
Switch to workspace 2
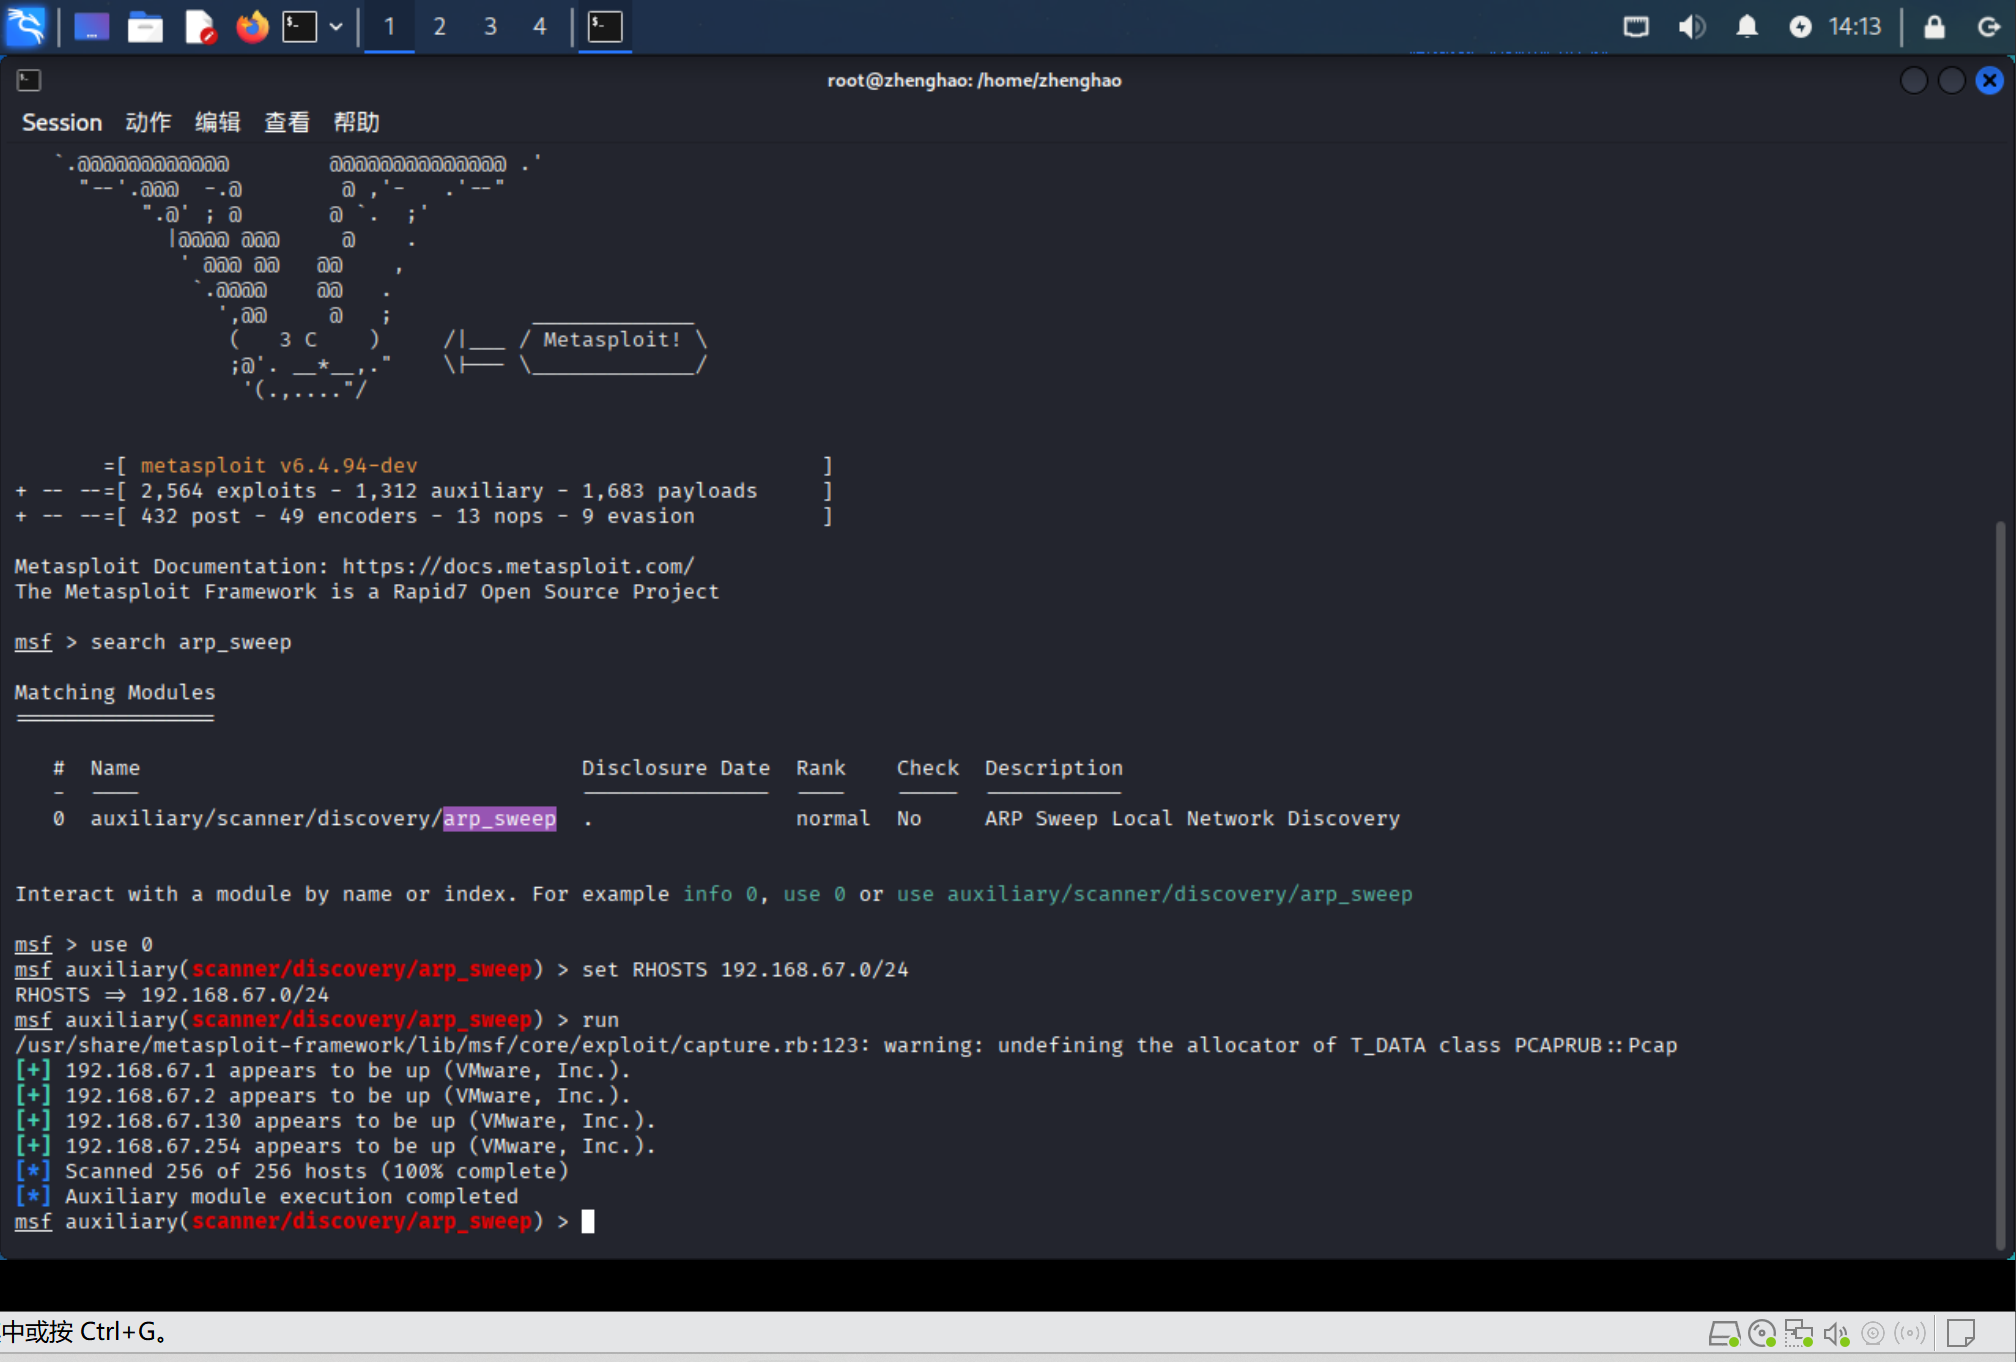(x=439, y=26)
